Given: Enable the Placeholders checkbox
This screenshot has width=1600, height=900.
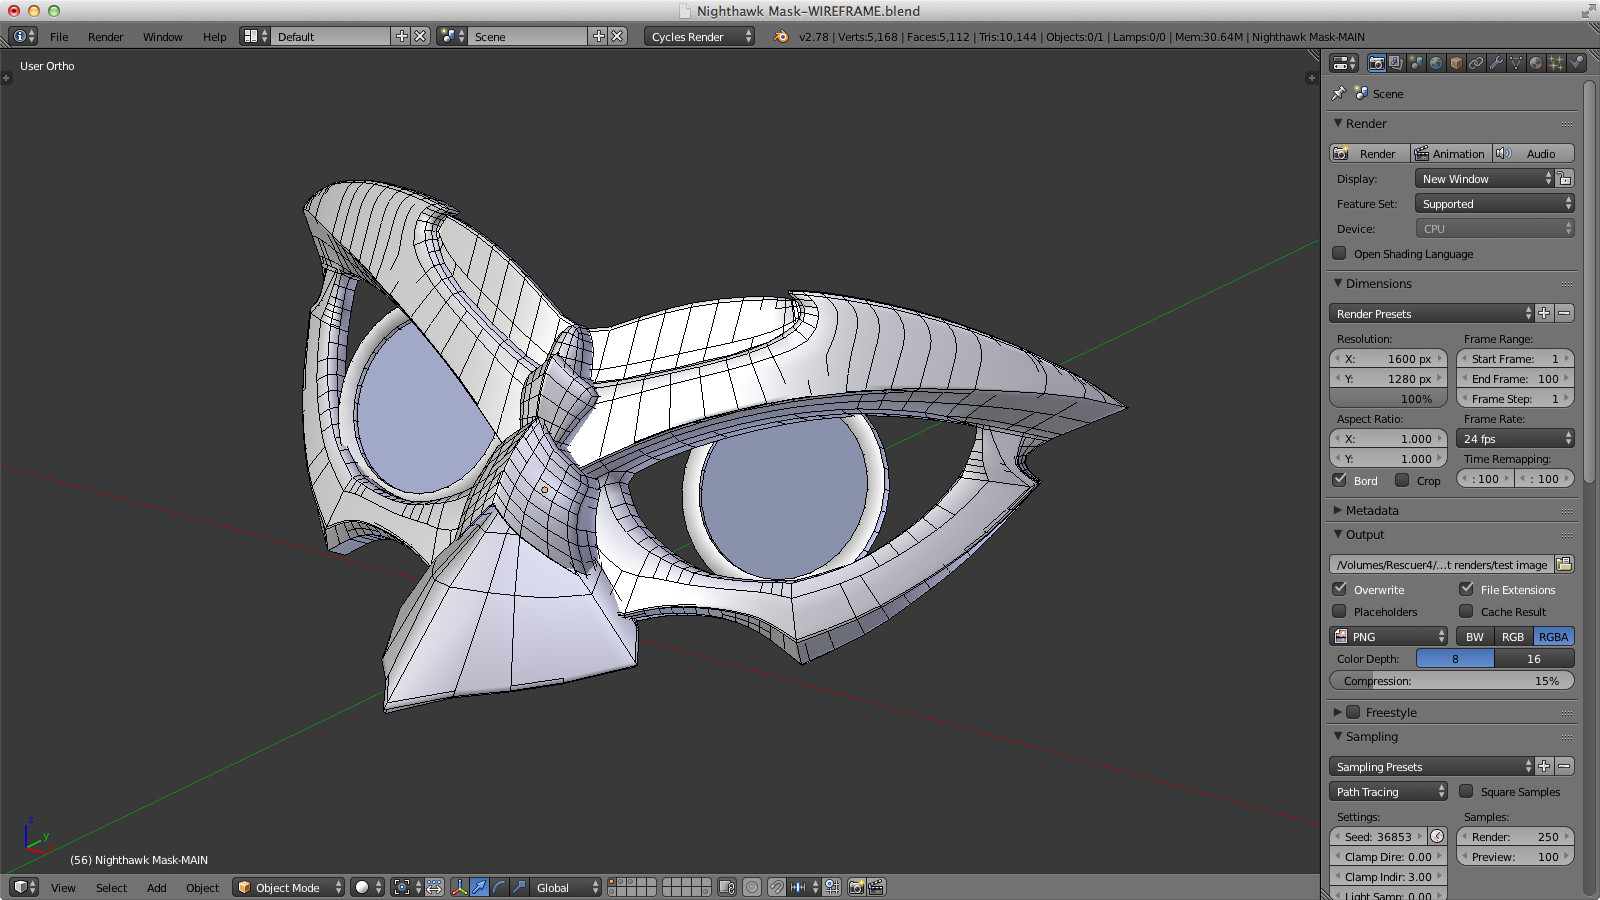Looking at the screenshot, I should point(1340,611).
